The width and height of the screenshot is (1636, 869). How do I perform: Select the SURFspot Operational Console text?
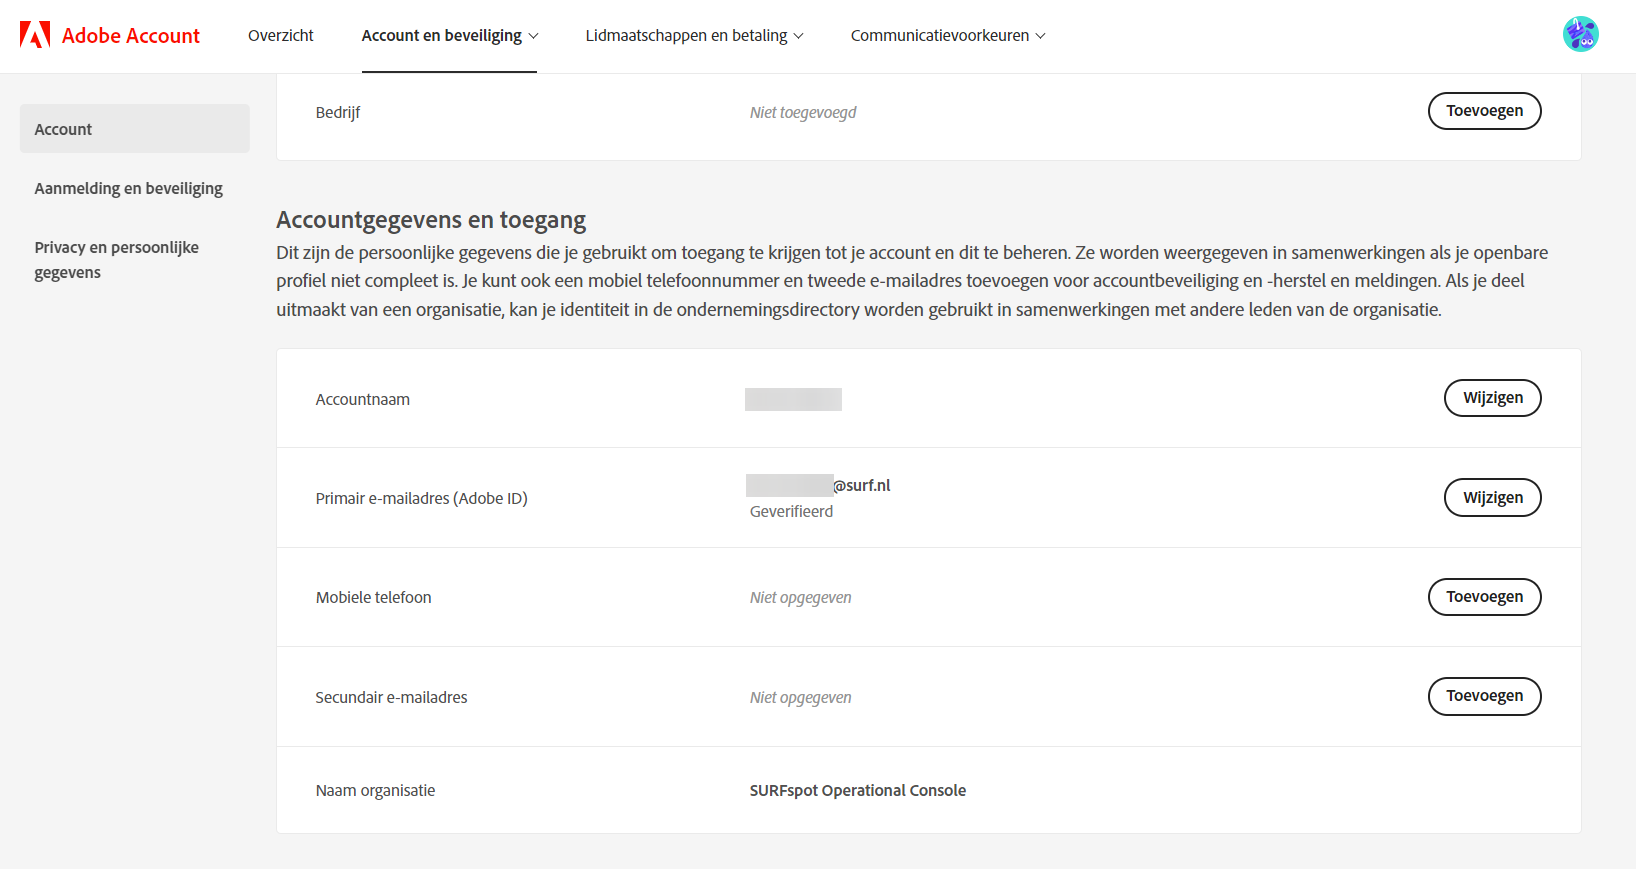coord(858,790)
